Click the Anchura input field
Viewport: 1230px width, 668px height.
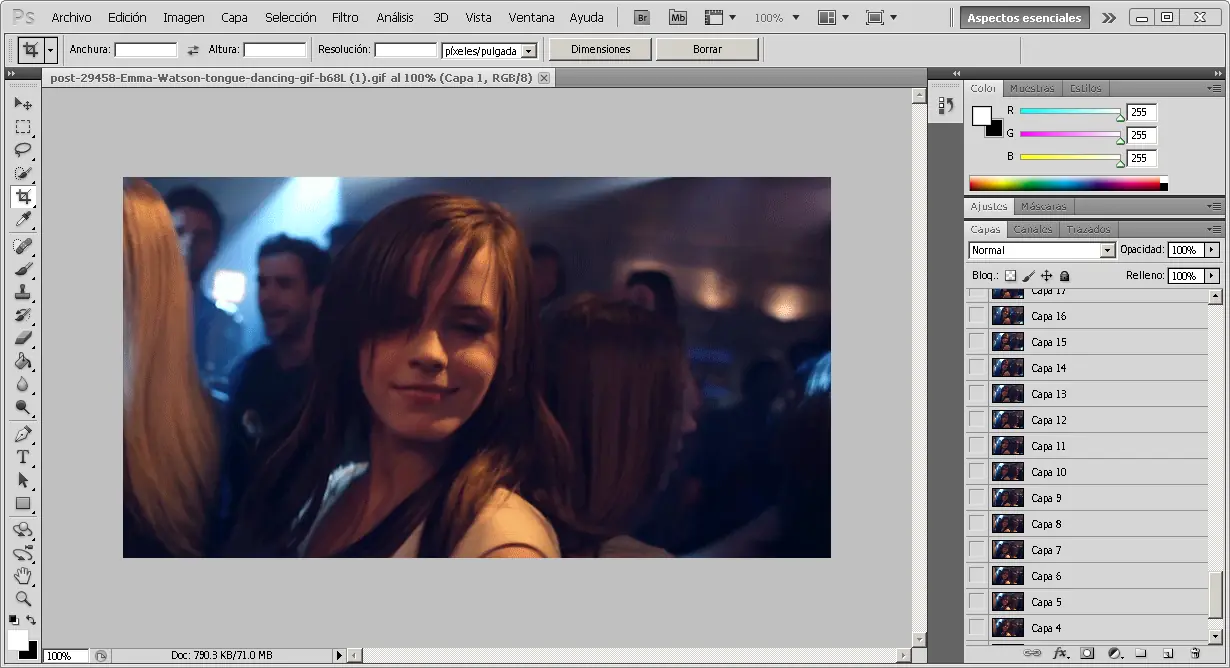click(146, 50)
